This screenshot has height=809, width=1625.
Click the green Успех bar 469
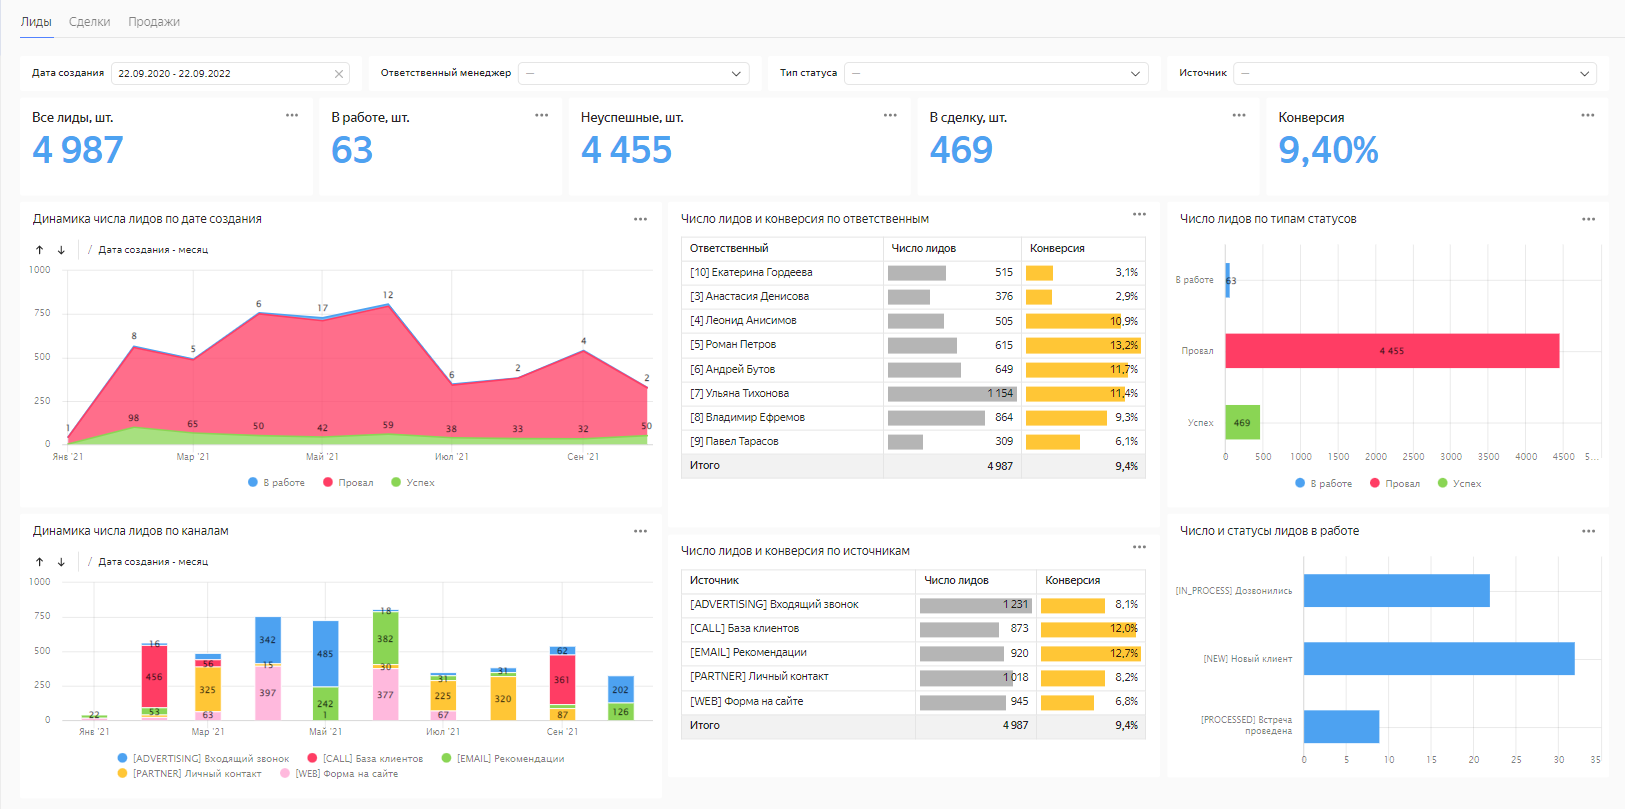(x=1242, y=422)
